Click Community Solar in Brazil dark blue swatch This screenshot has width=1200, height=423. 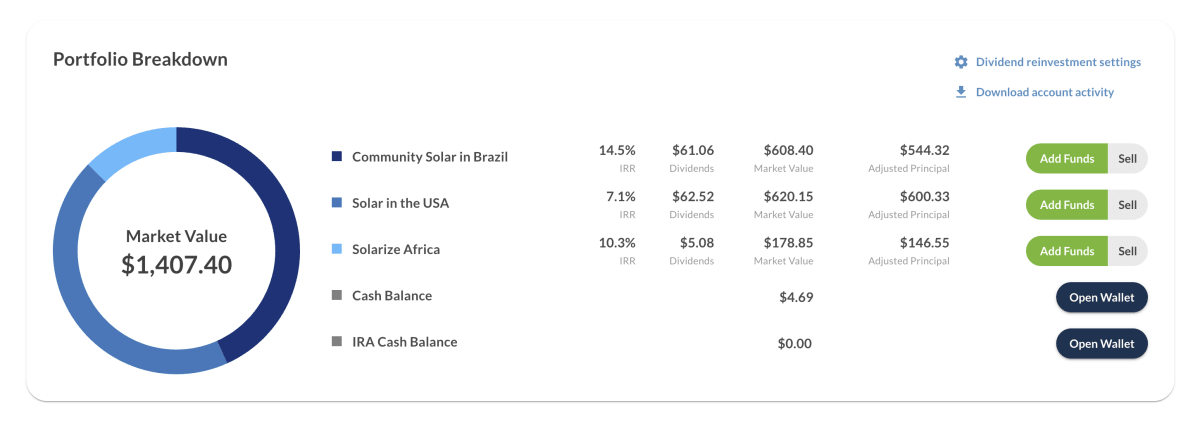[x=337, y=157]
